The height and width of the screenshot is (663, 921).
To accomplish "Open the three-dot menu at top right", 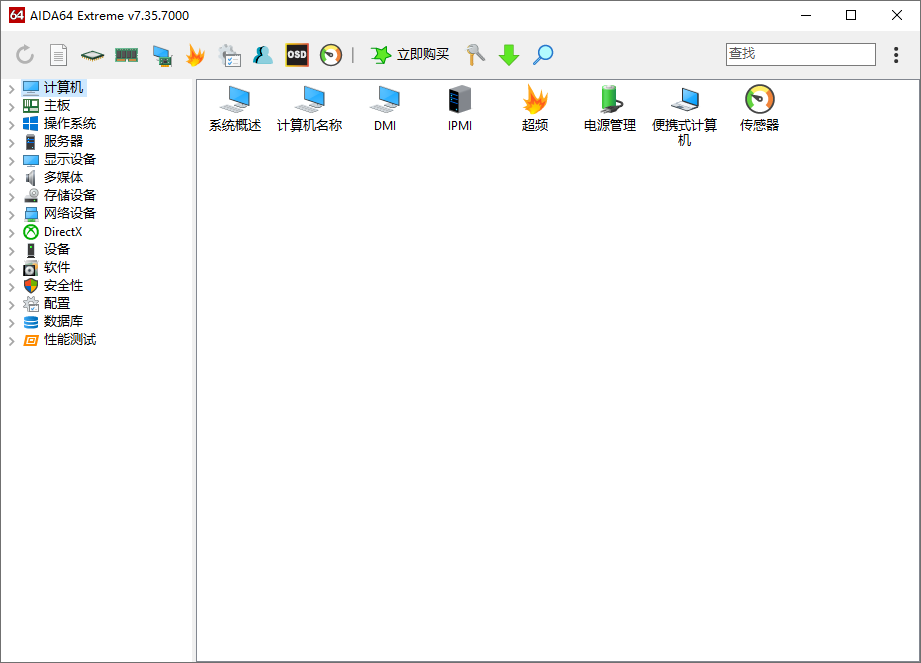I will (896, 55).
